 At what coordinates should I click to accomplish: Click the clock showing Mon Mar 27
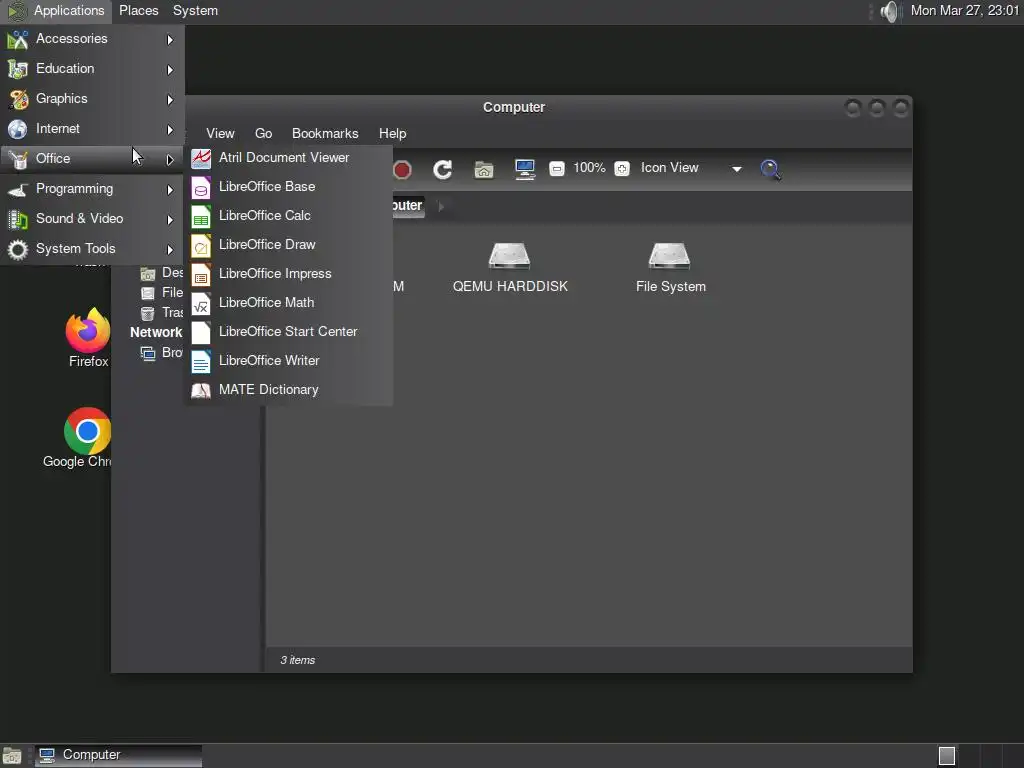point(965,10)
